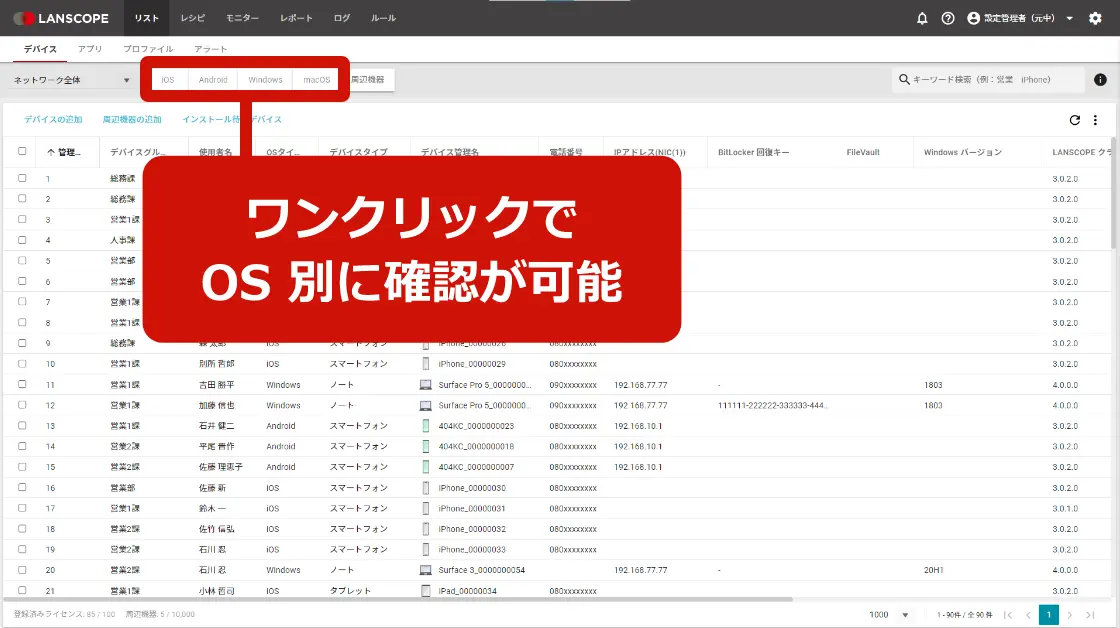Viewport: 1120px width, 628px height.
Task: Switch to the アプリ tab
Action: pos(90,49)
